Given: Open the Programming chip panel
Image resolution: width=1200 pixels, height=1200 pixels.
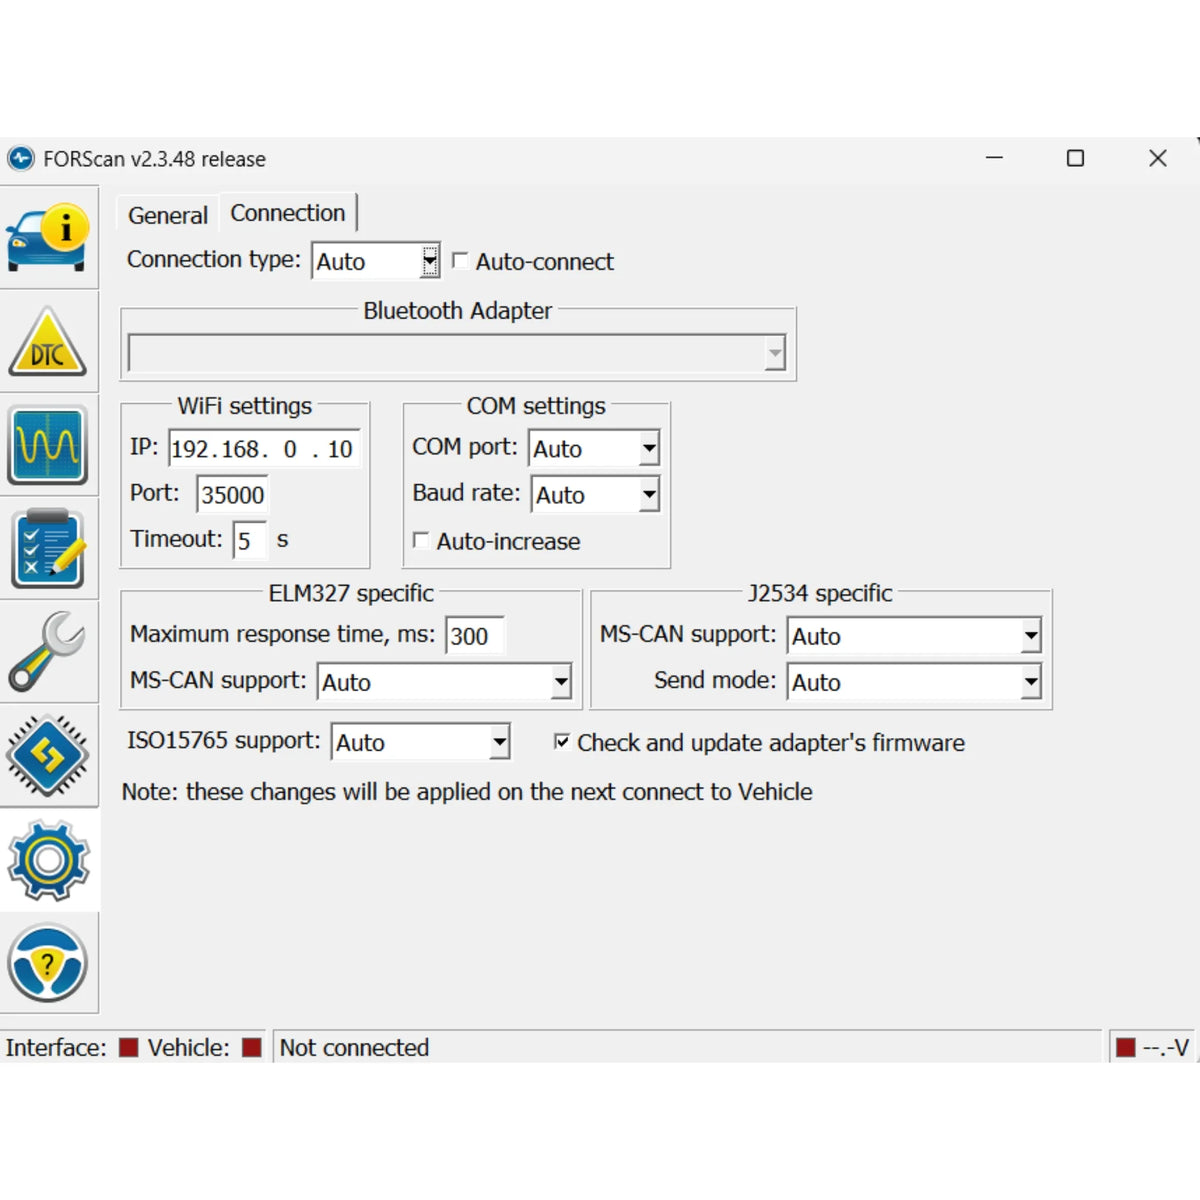Looking at the screenshot, I should (50, 756).
